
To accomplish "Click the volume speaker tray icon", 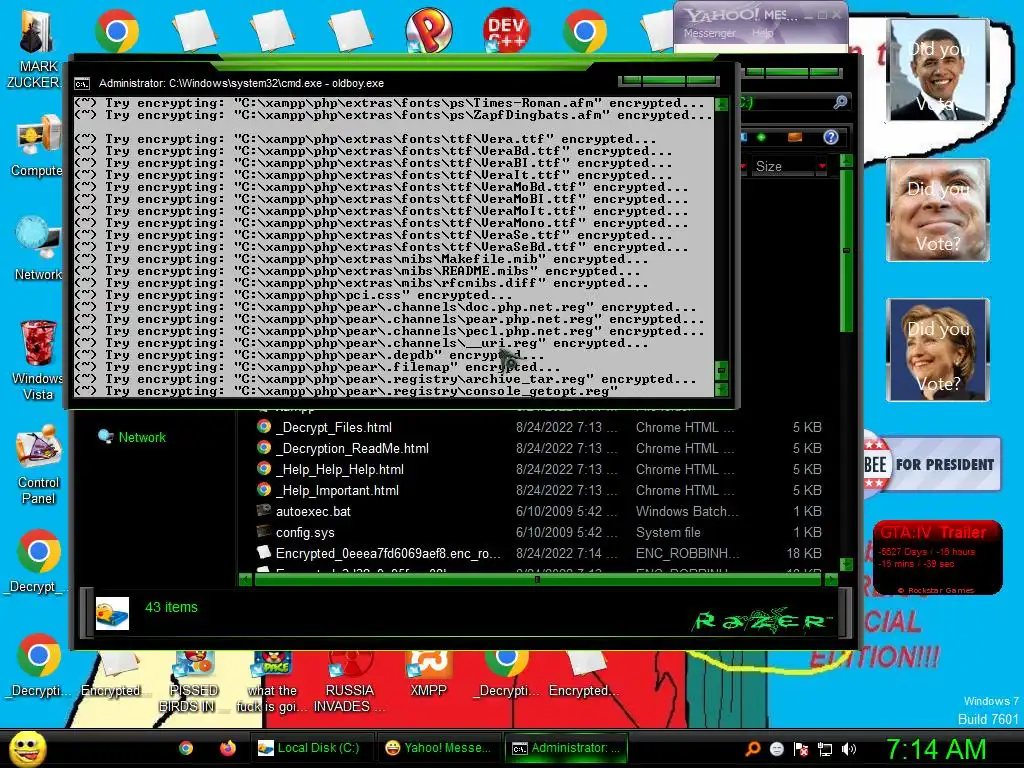I will coord(848,749).
